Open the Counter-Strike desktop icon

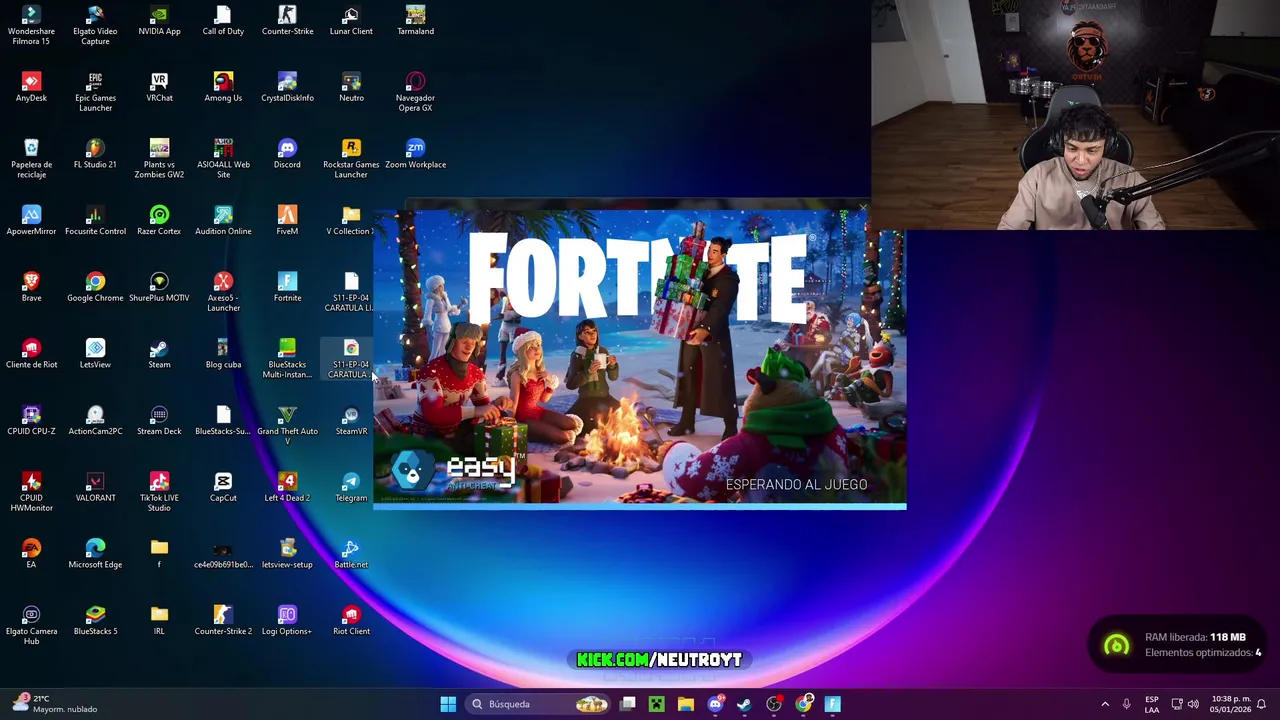click(287, 21)
